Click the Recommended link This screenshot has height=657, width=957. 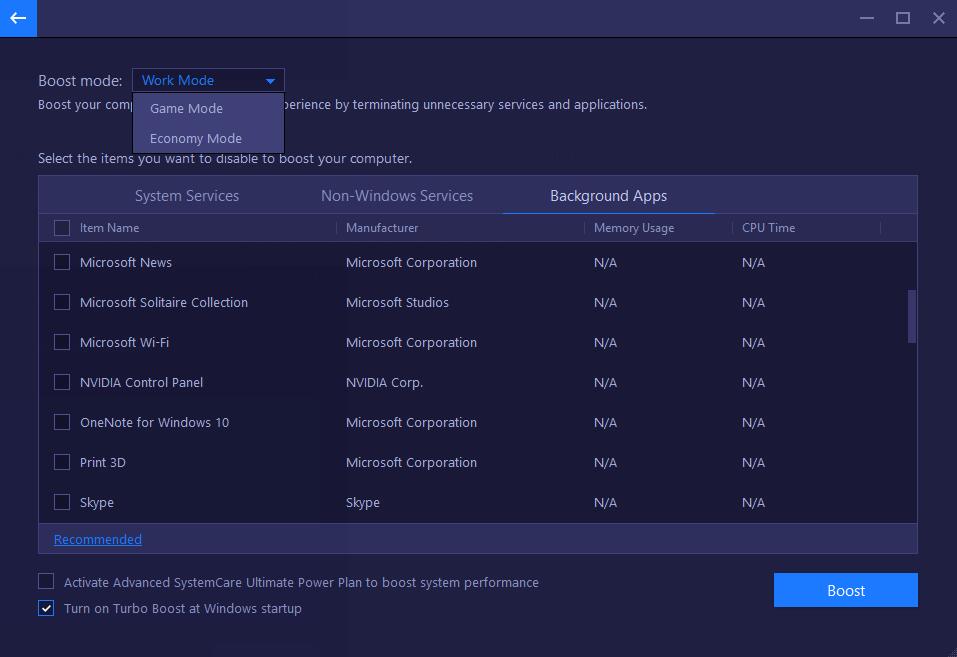(x=98, y=539)
